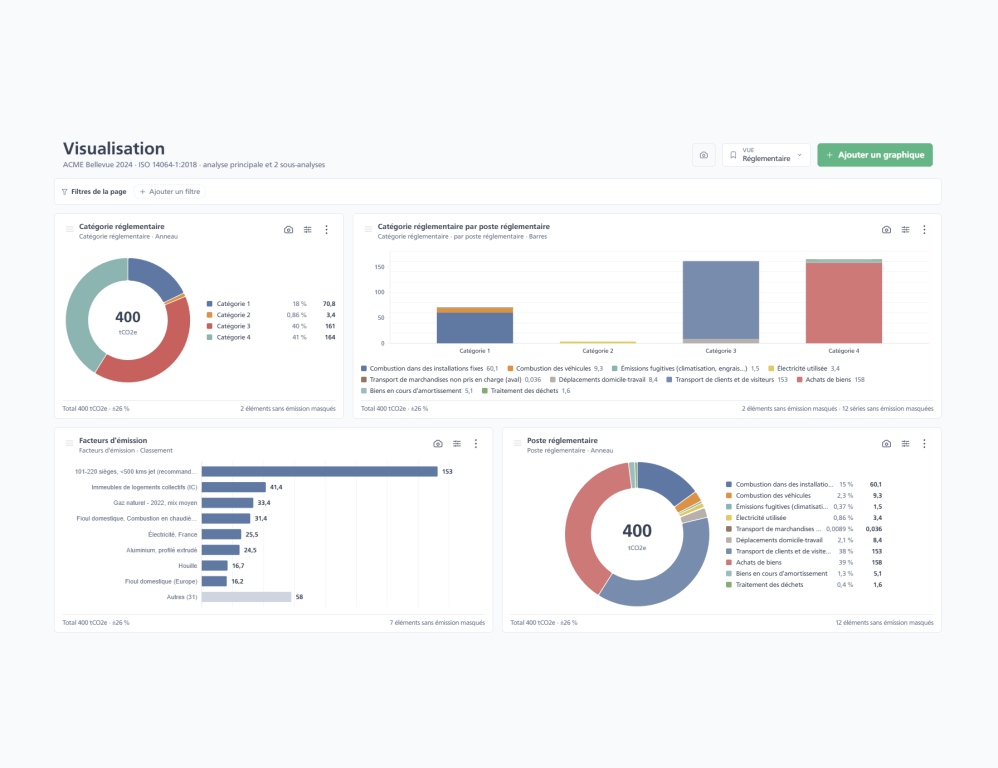Click the Houille factor label
The image size is (998, 768).
[188, 566]
